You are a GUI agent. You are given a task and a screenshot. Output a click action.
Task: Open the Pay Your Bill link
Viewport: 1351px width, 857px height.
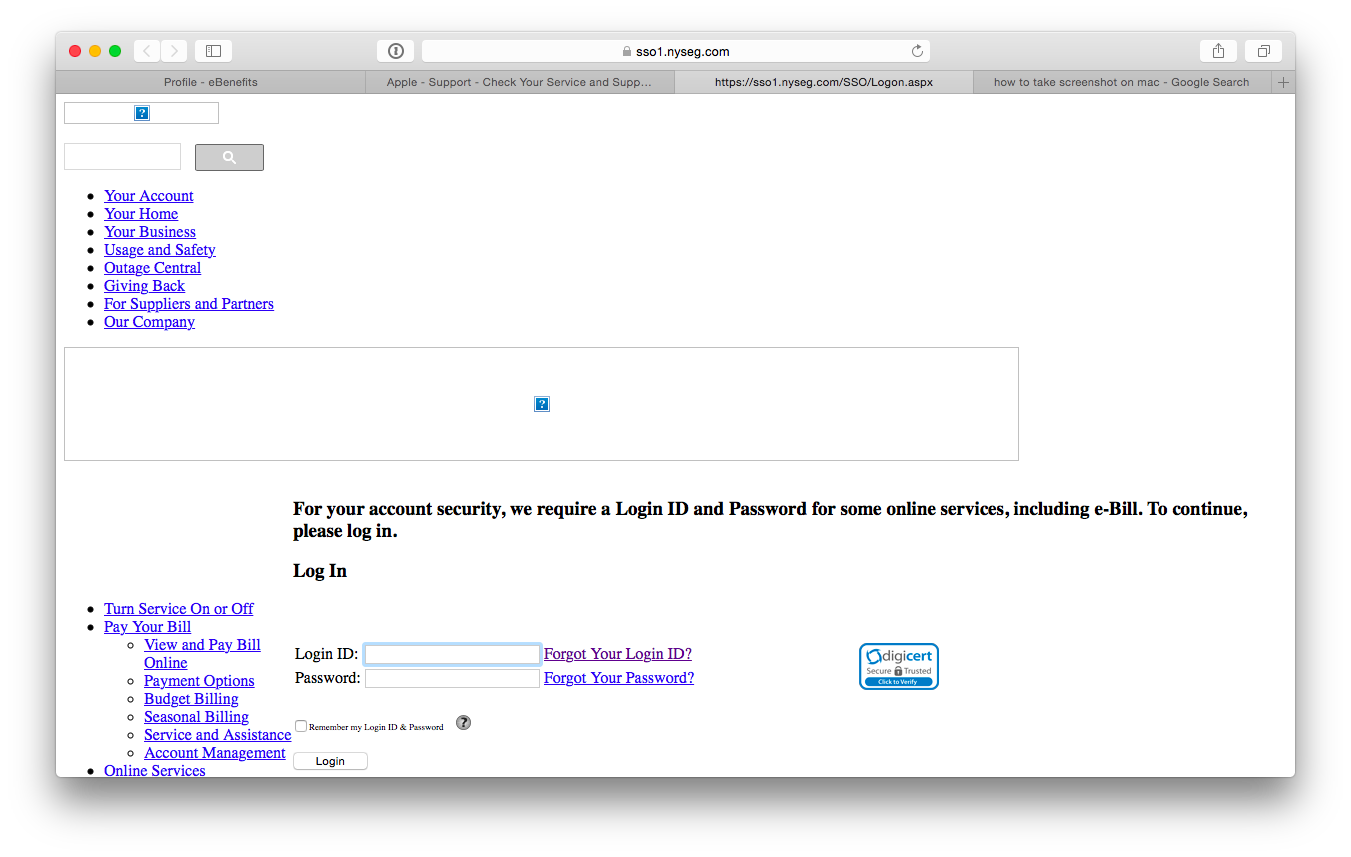pyautogui.click(x=147, y=627)
